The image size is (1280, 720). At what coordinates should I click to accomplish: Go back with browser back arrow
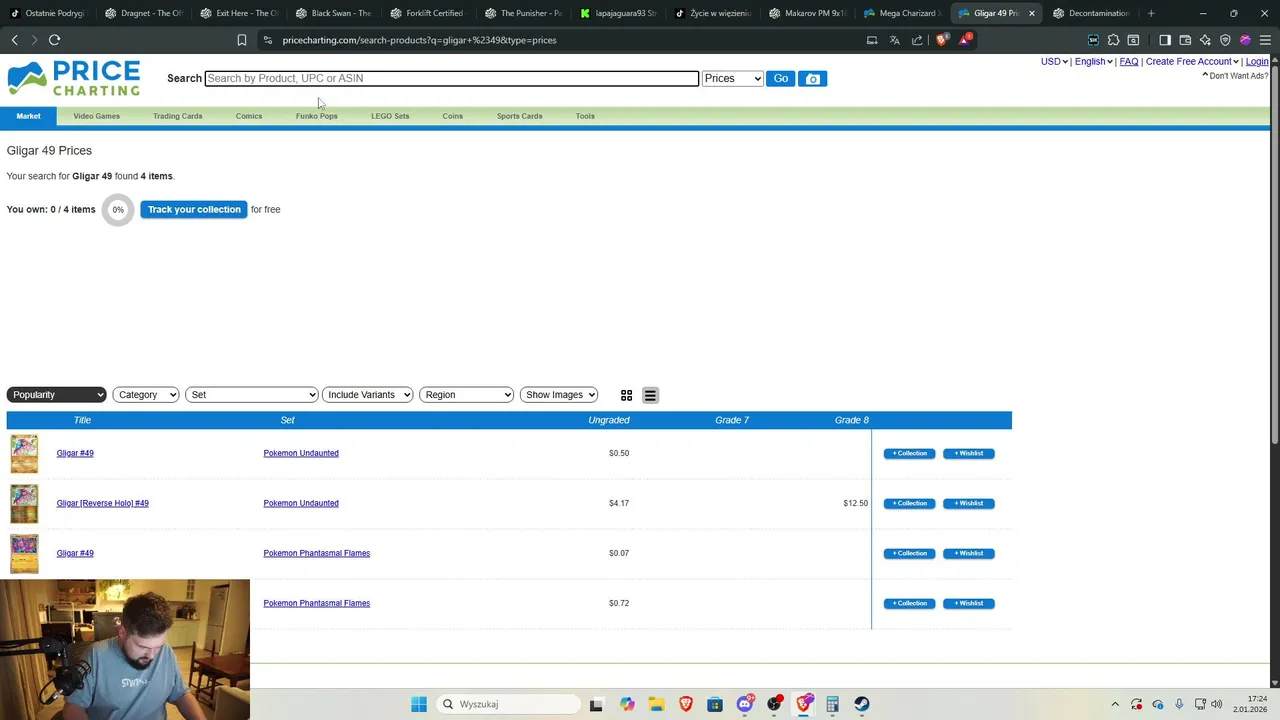(14, 40)
